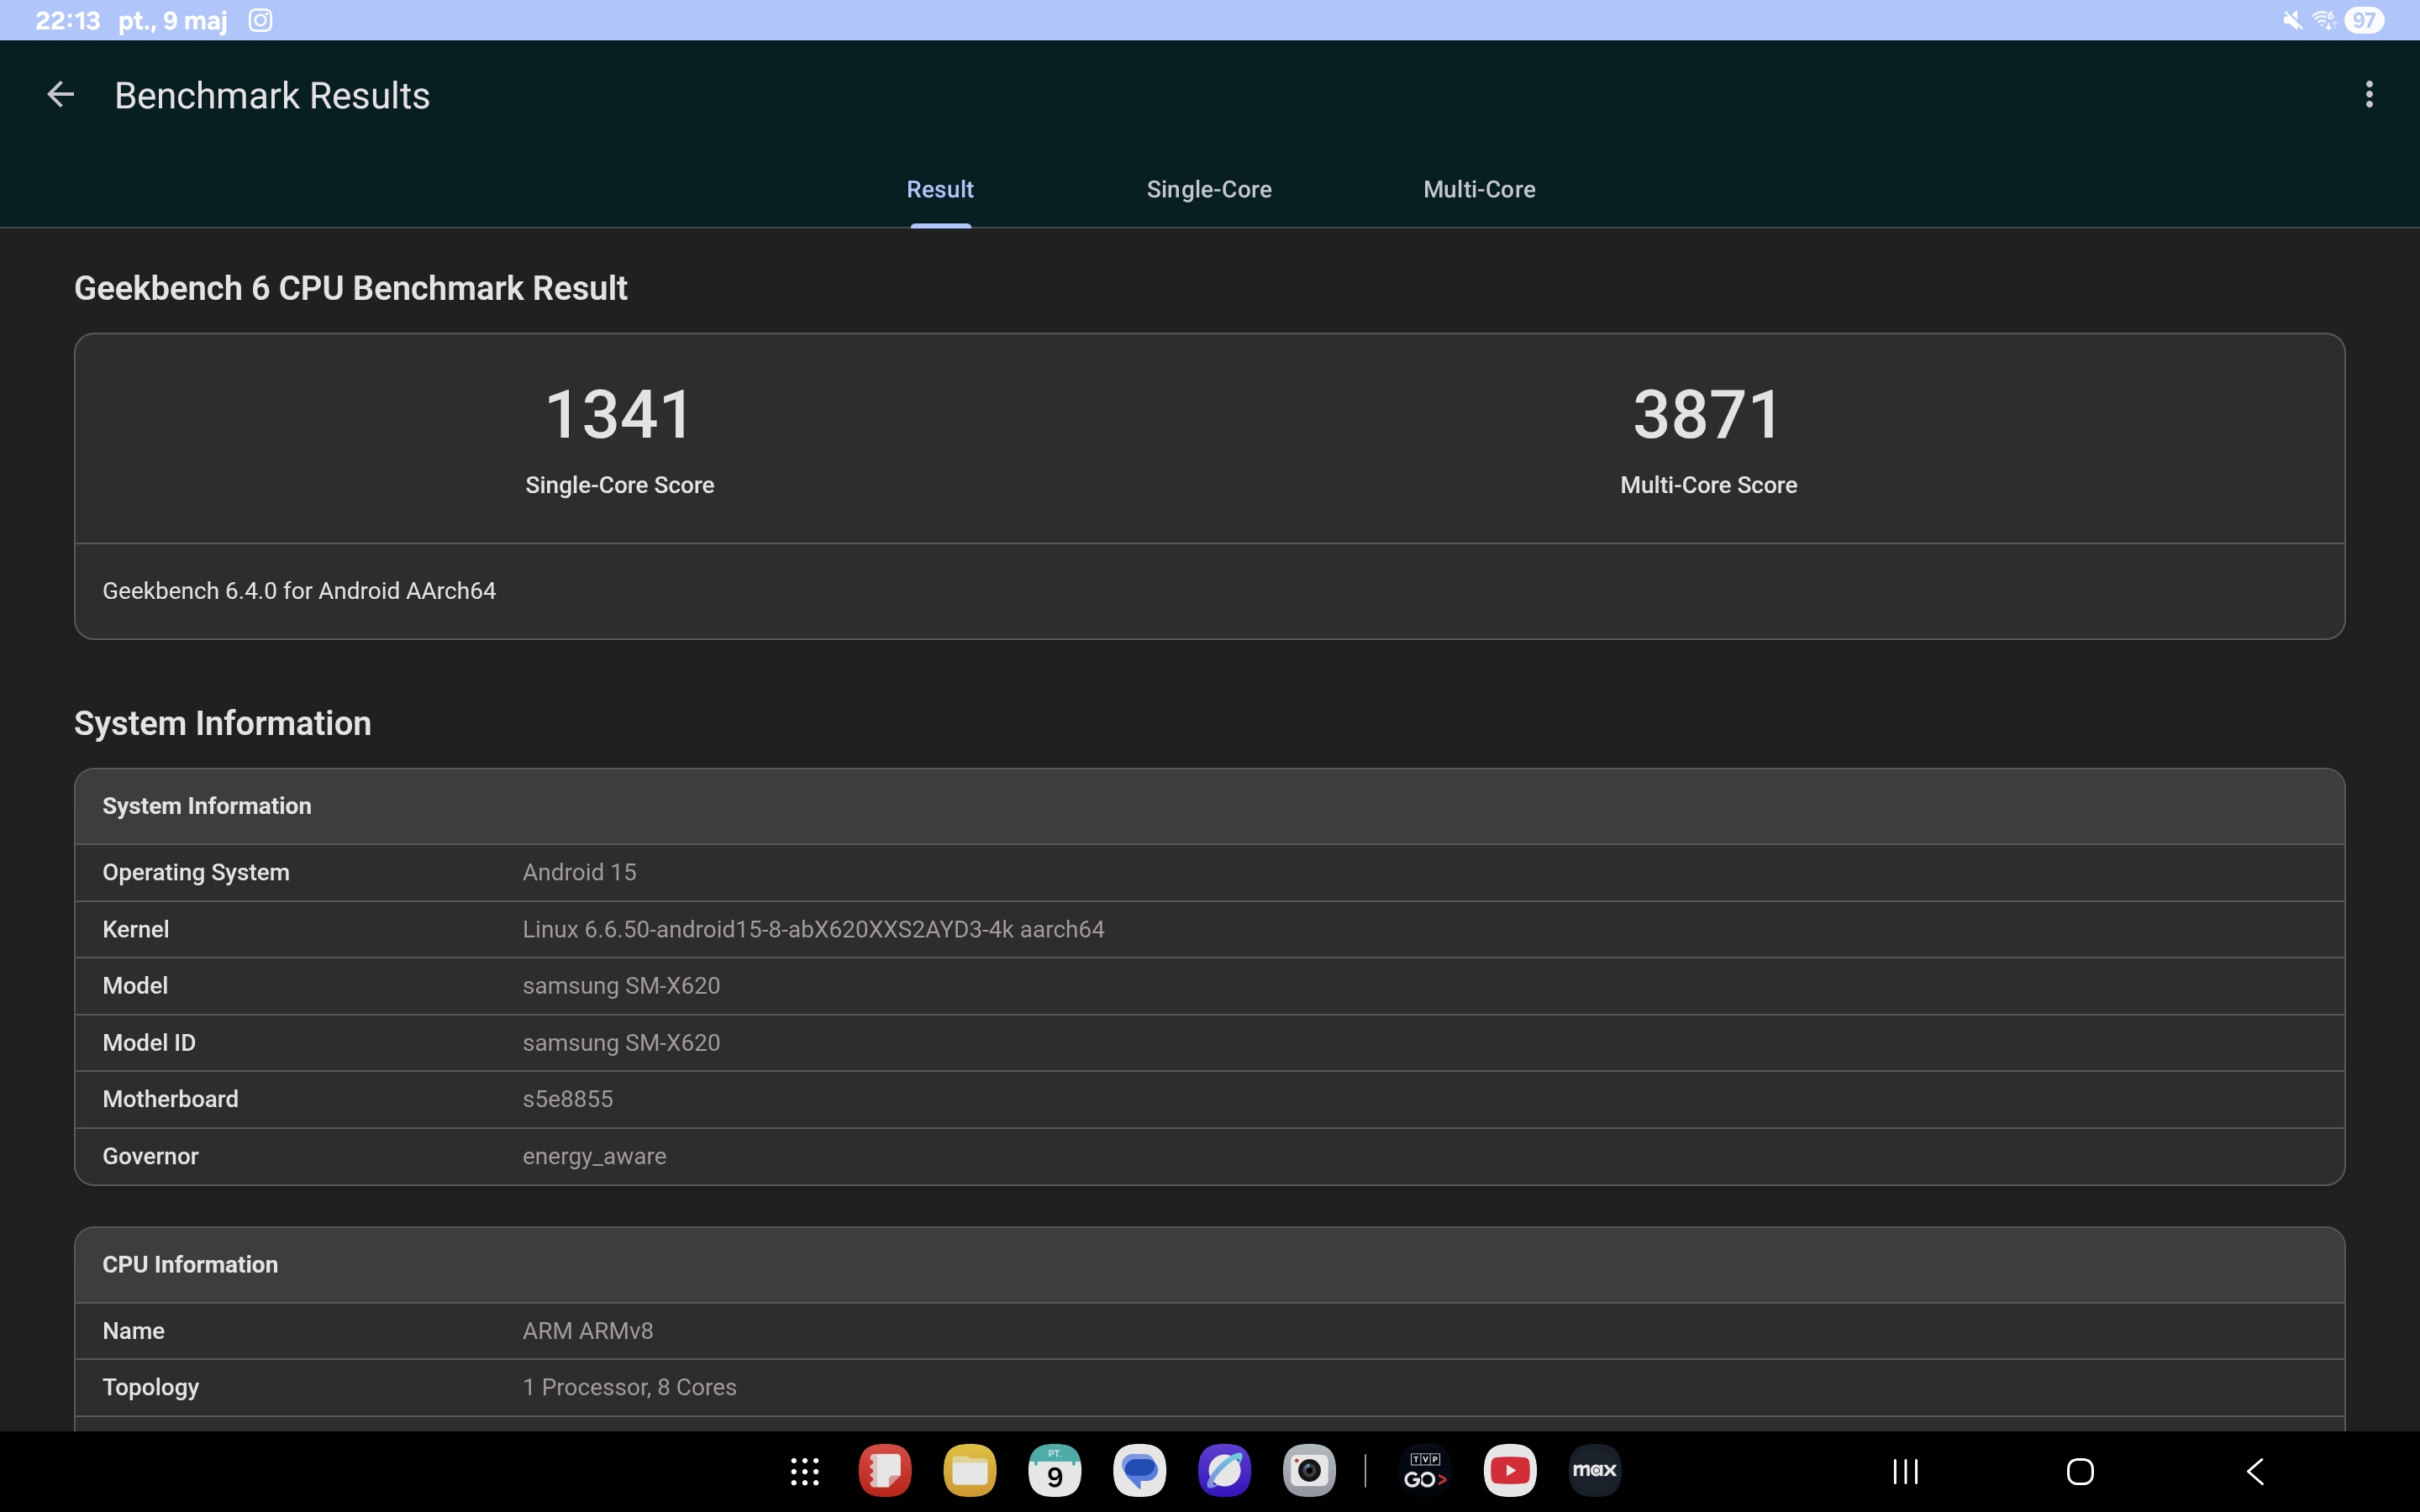The width and height of the screenshot is (2420, 1512).
Task: Tap the Android 15 operating system value
Action: [580, 872]
